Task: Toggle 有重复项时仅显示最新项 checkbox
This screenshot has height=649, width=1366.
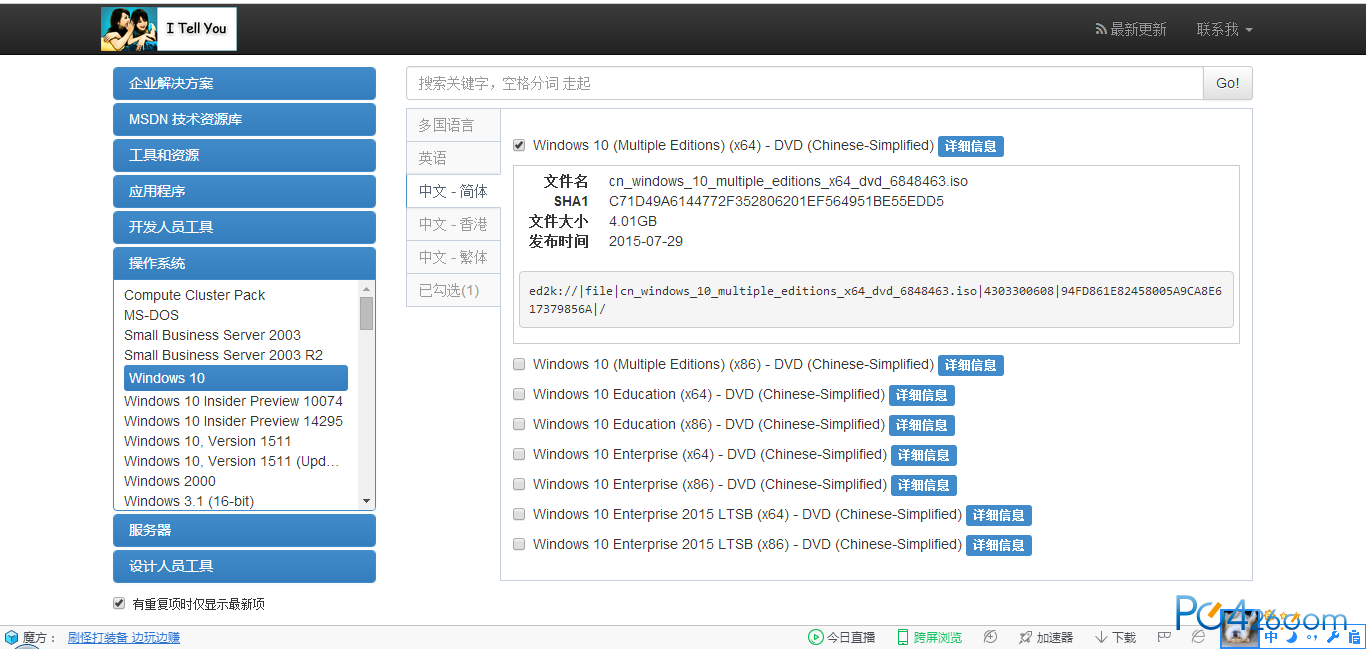Action: point(120,603)
